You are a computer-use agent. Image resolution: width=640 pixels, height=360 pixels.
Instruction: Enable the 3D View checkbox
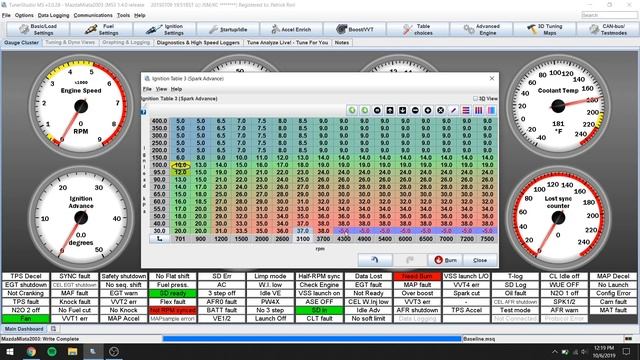coord(475,98)
